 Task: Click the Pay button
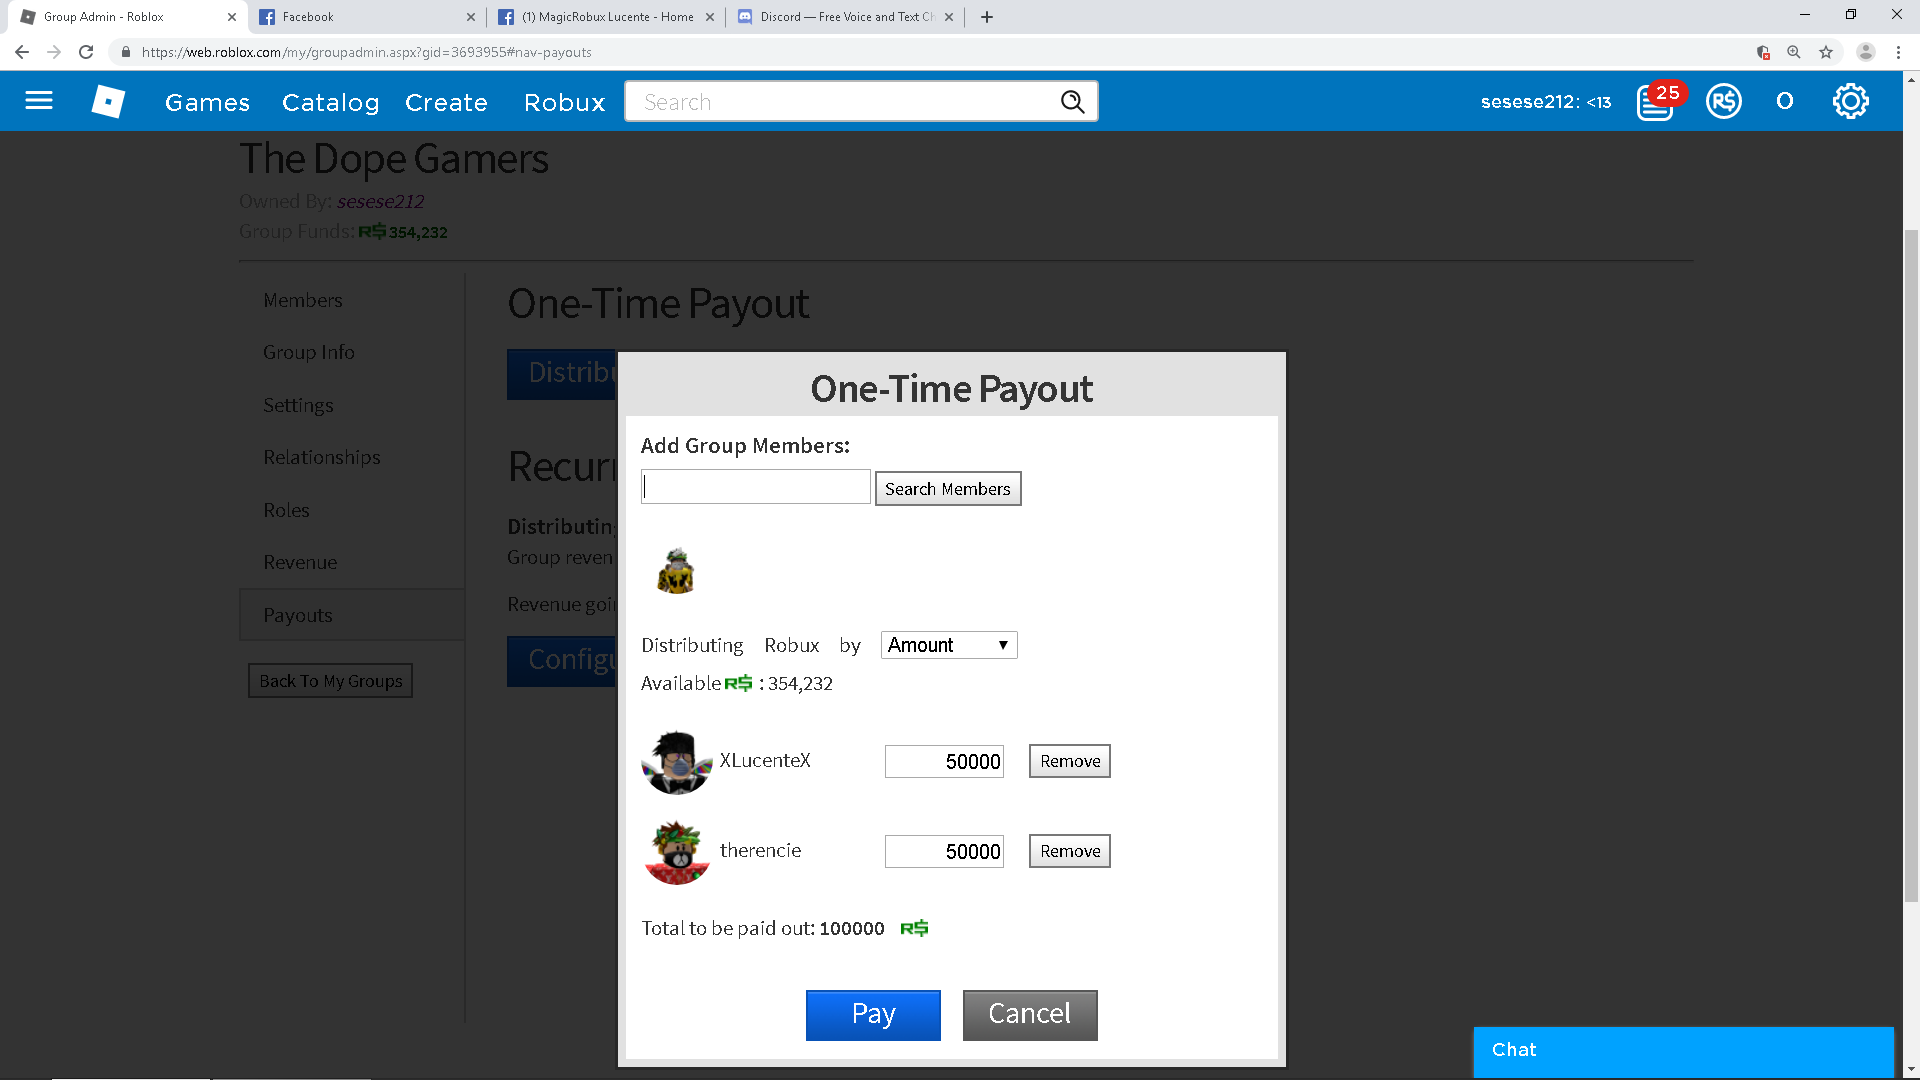point(873,1015)
